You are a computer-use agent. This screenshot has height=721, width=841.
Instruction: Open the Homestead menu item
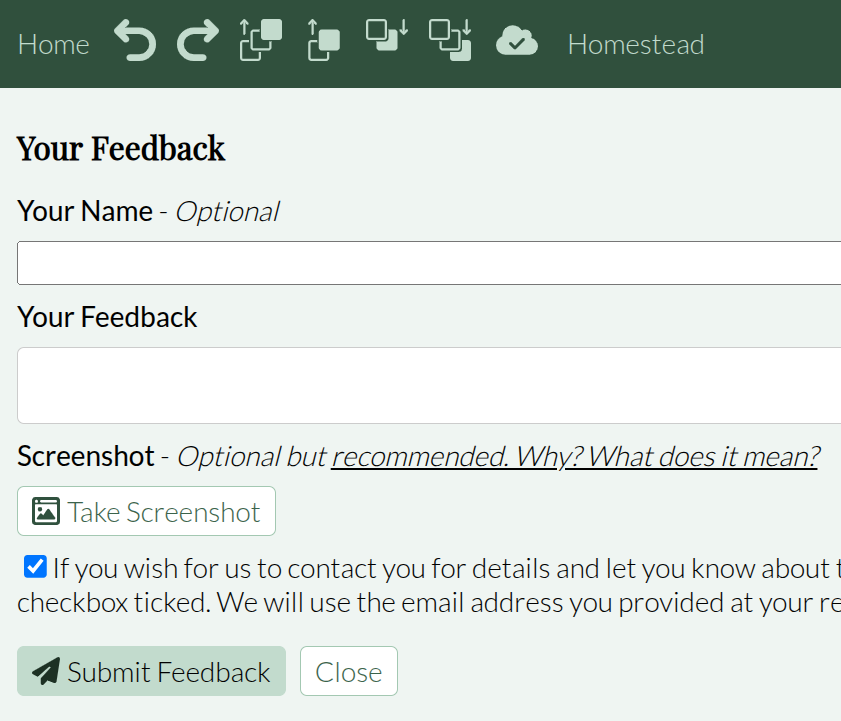(x=636, y=45)
